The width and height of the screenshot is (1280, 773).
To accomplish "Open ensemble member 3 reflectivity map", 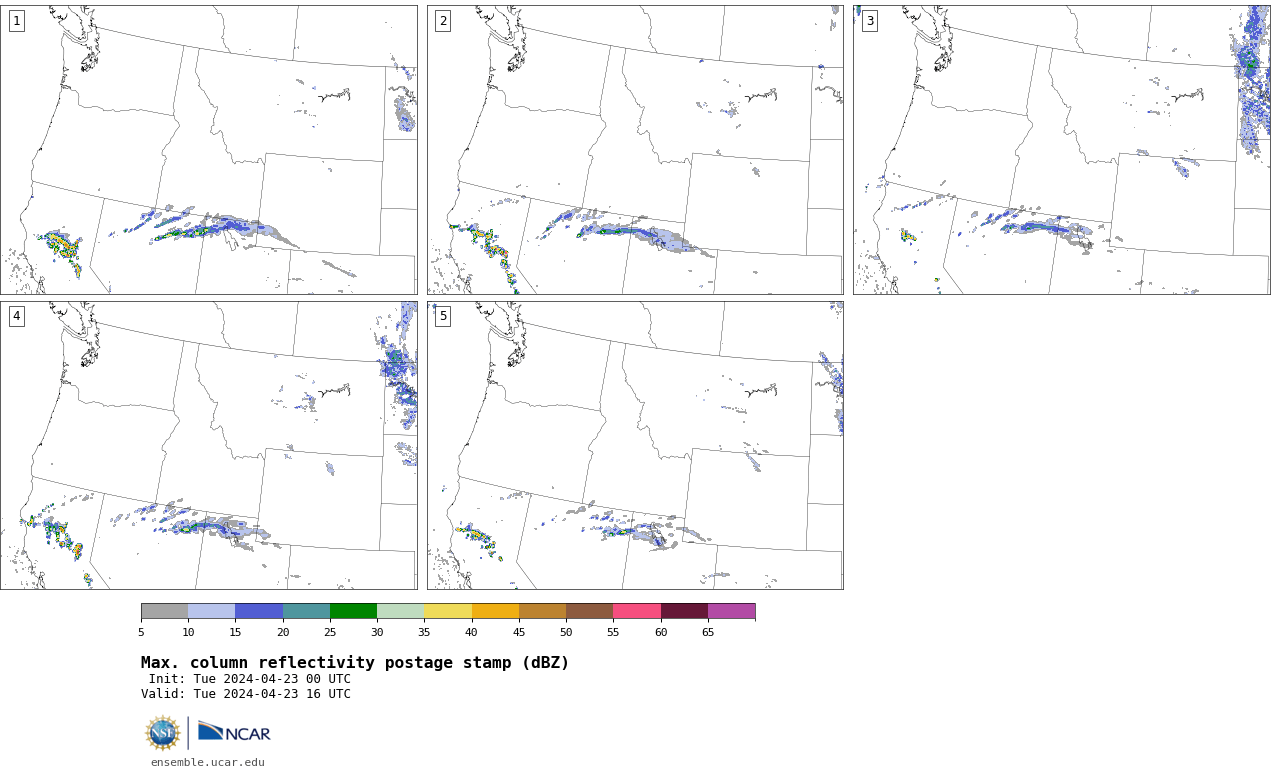I will [x=1061, y=149].
